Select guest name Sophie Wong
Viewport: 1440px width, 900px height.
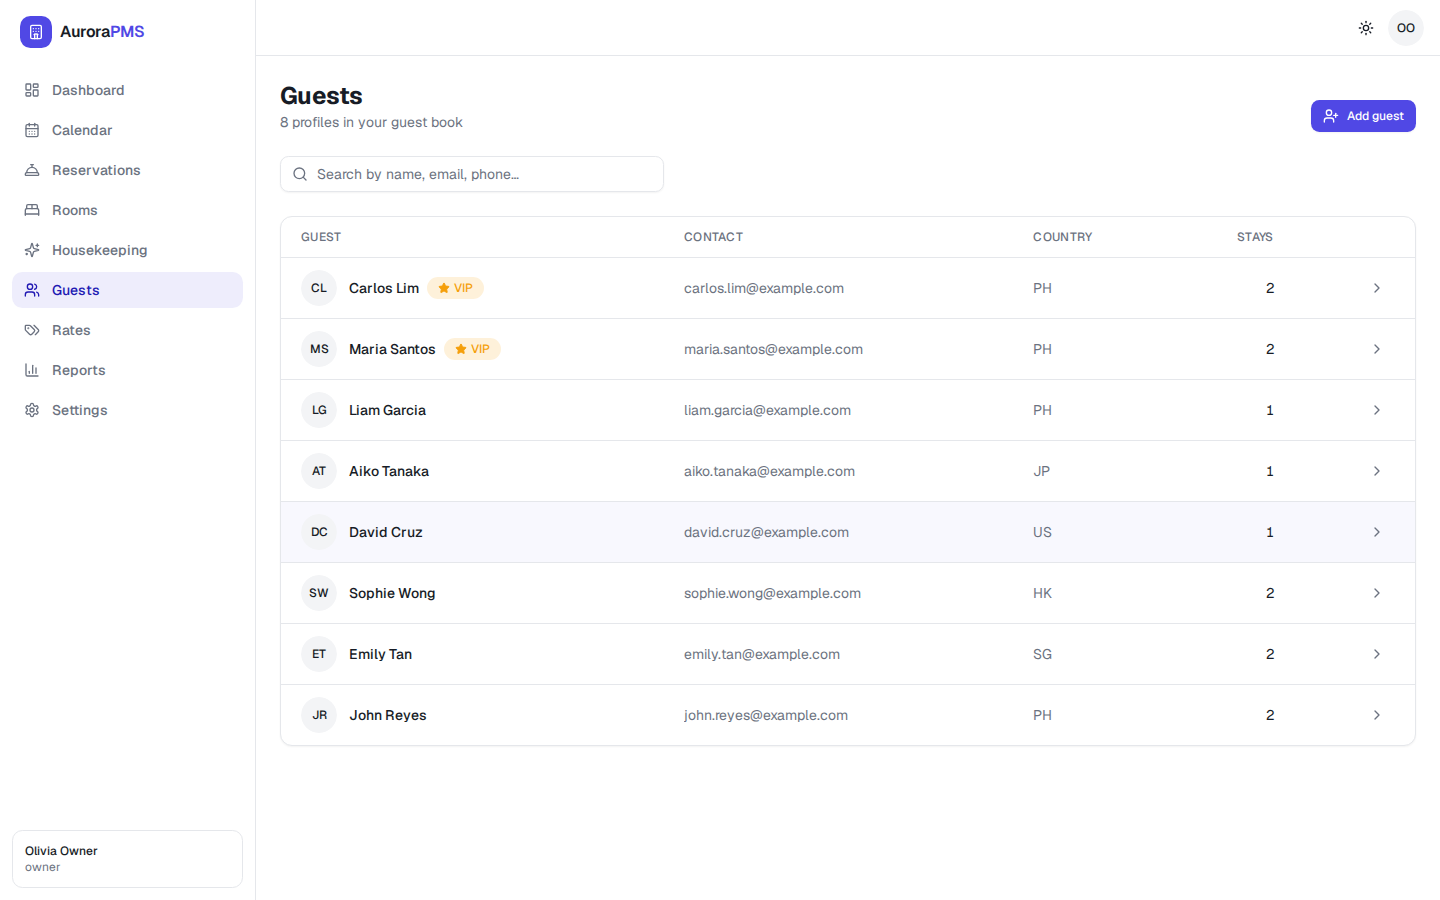tap(392, 593)
